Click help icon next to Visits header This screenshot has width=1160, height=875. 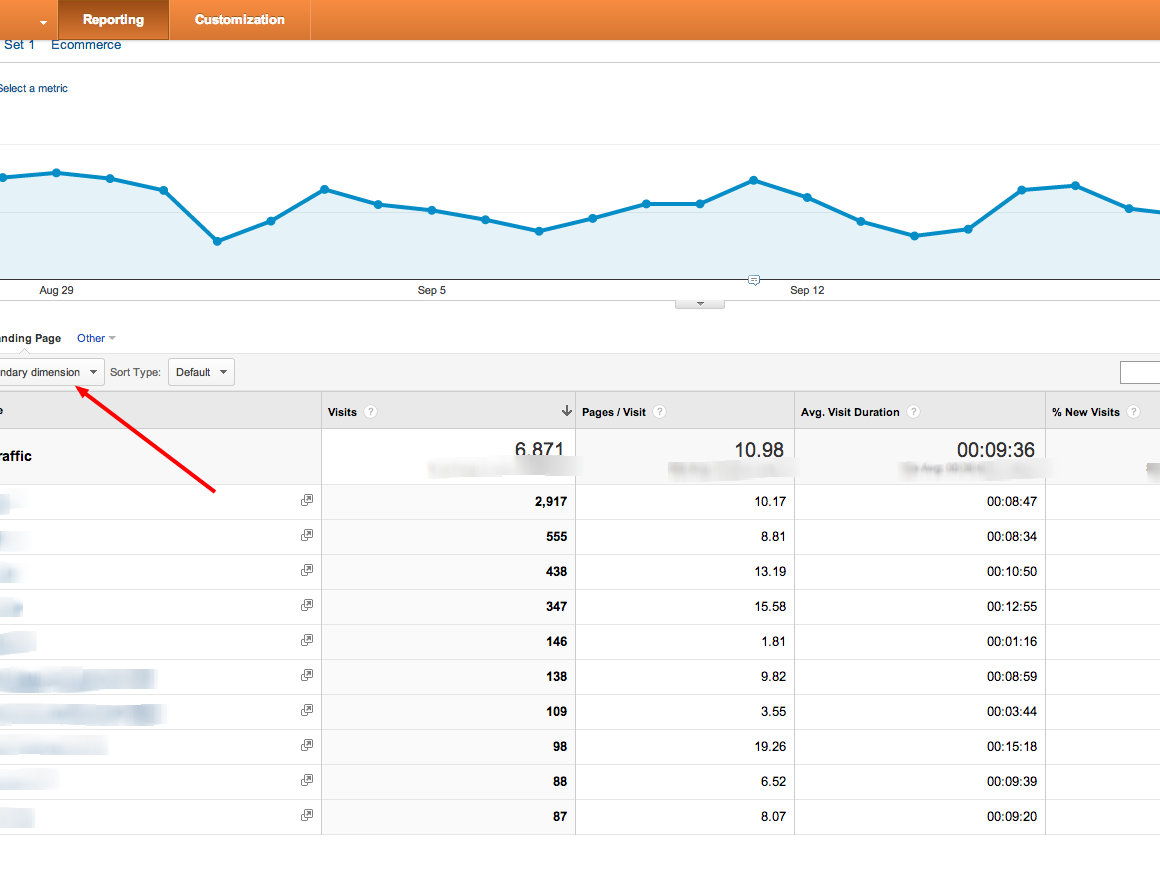coord(371,412)
